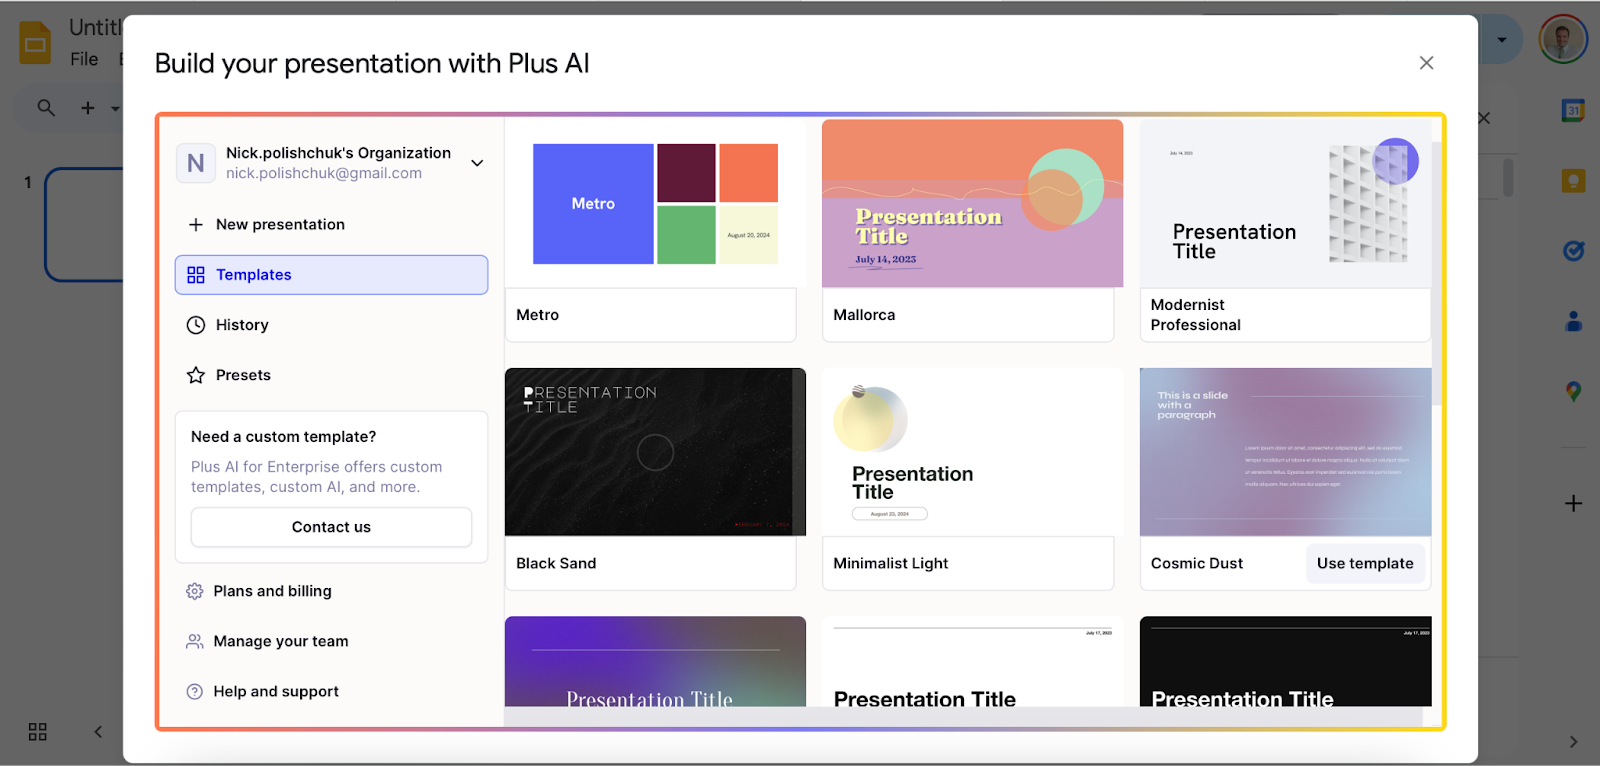Click the new slide plus button in Slides toolbar

(88, 107)
